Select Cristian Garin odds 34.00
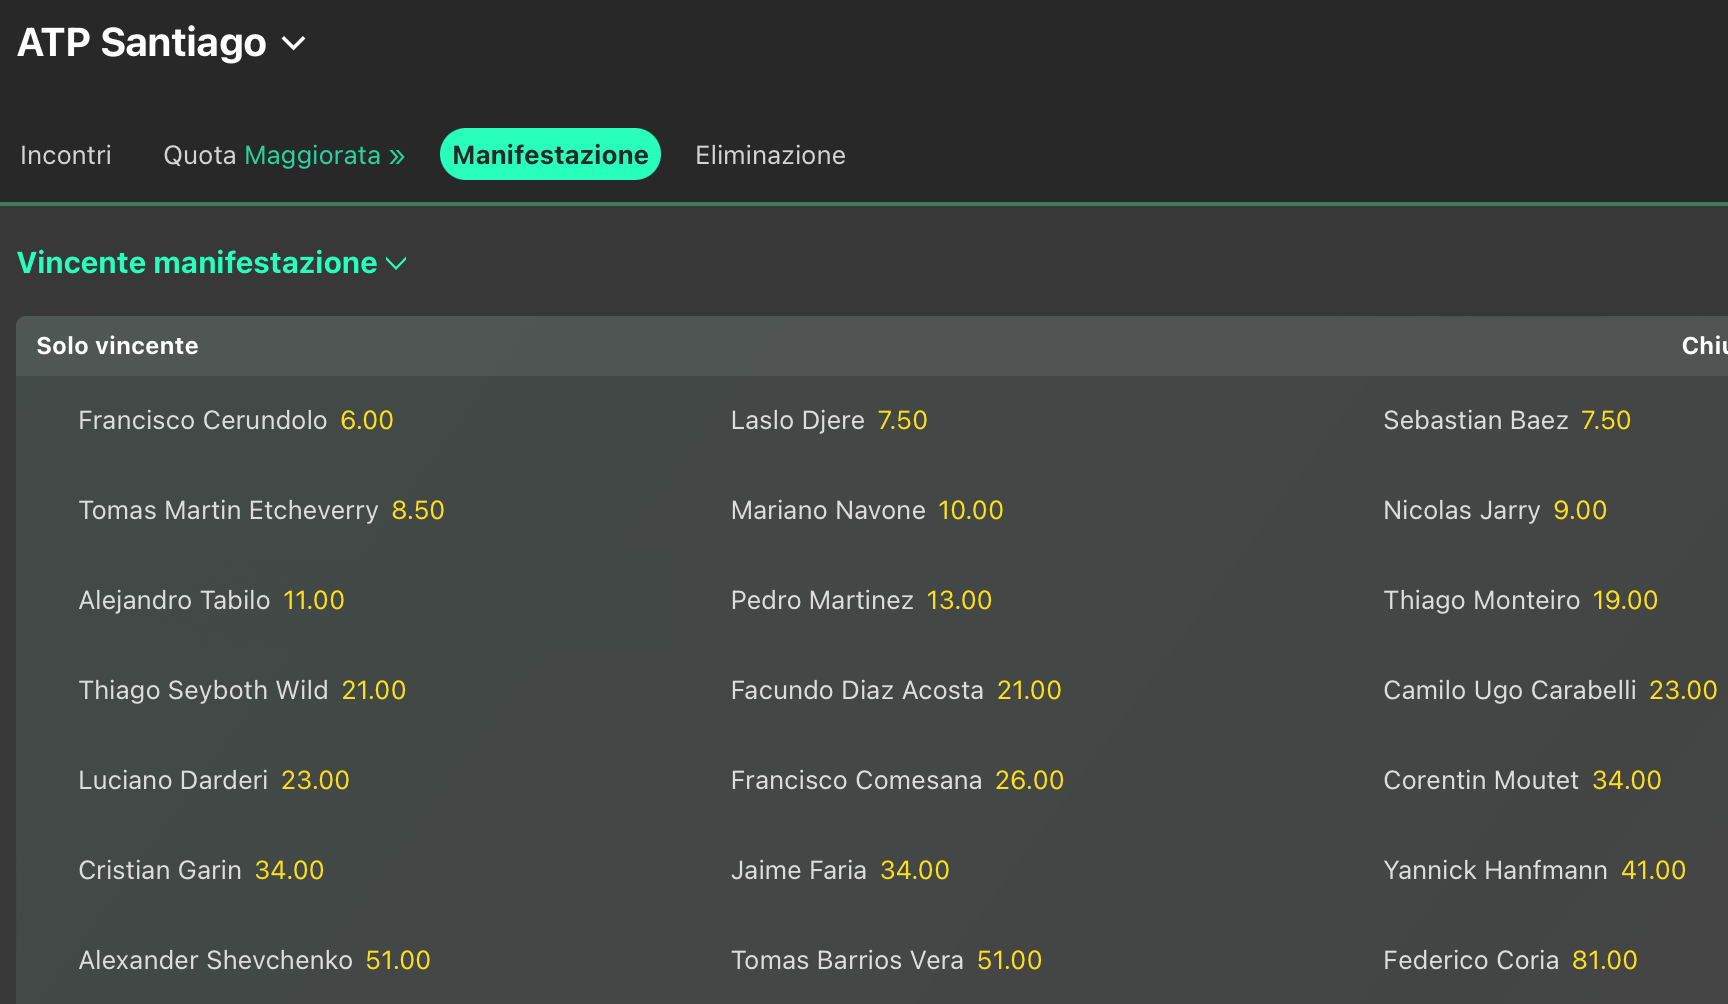Image resolution: width=1728 pixels, height=1004 pixels. 289,870
